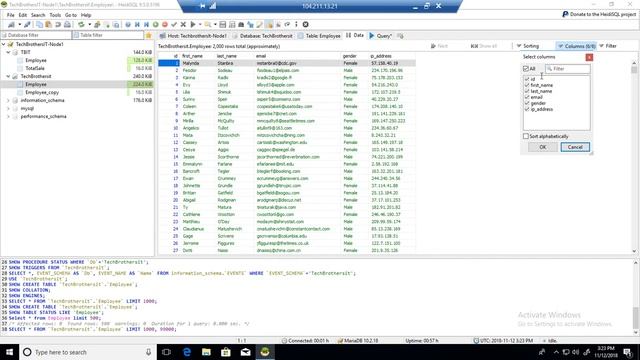The width and height of the screenshot is (640, 360).
Task: Uncheck the email column checkbox
Action: click(527, 97)
